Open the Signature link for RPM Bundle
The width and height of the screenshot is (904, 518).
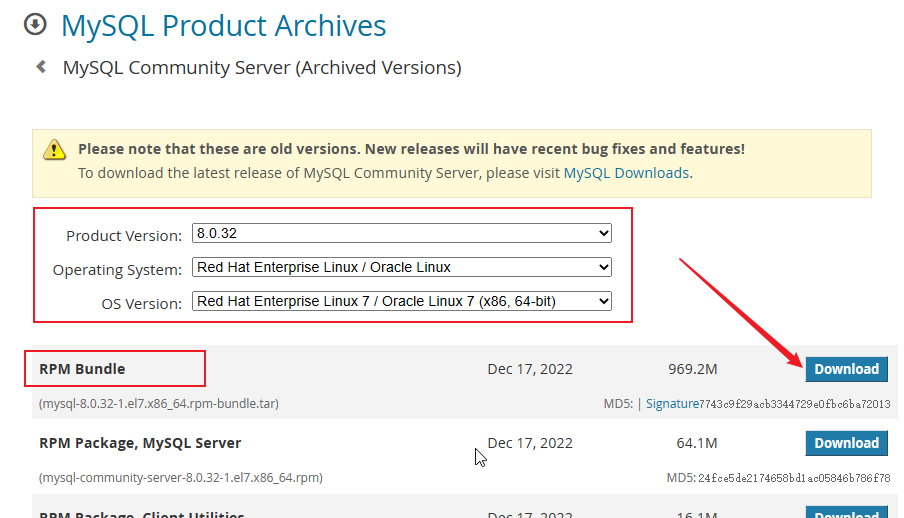click(x=672, y=404)
